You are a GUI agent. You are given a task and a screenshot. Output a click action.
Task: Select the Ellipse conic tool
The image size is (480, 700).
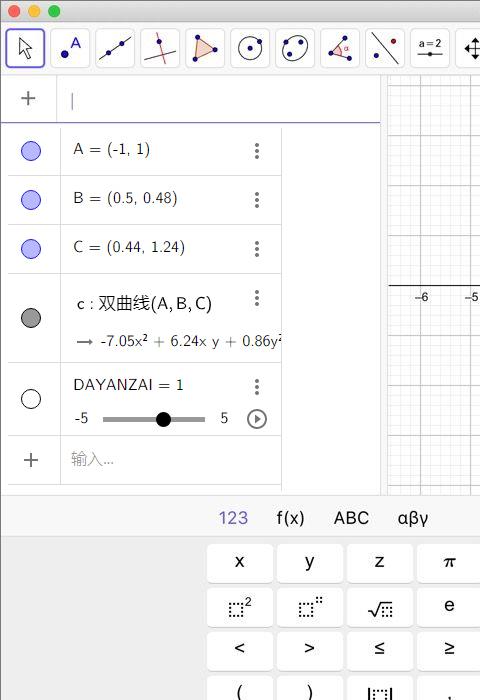295,48
